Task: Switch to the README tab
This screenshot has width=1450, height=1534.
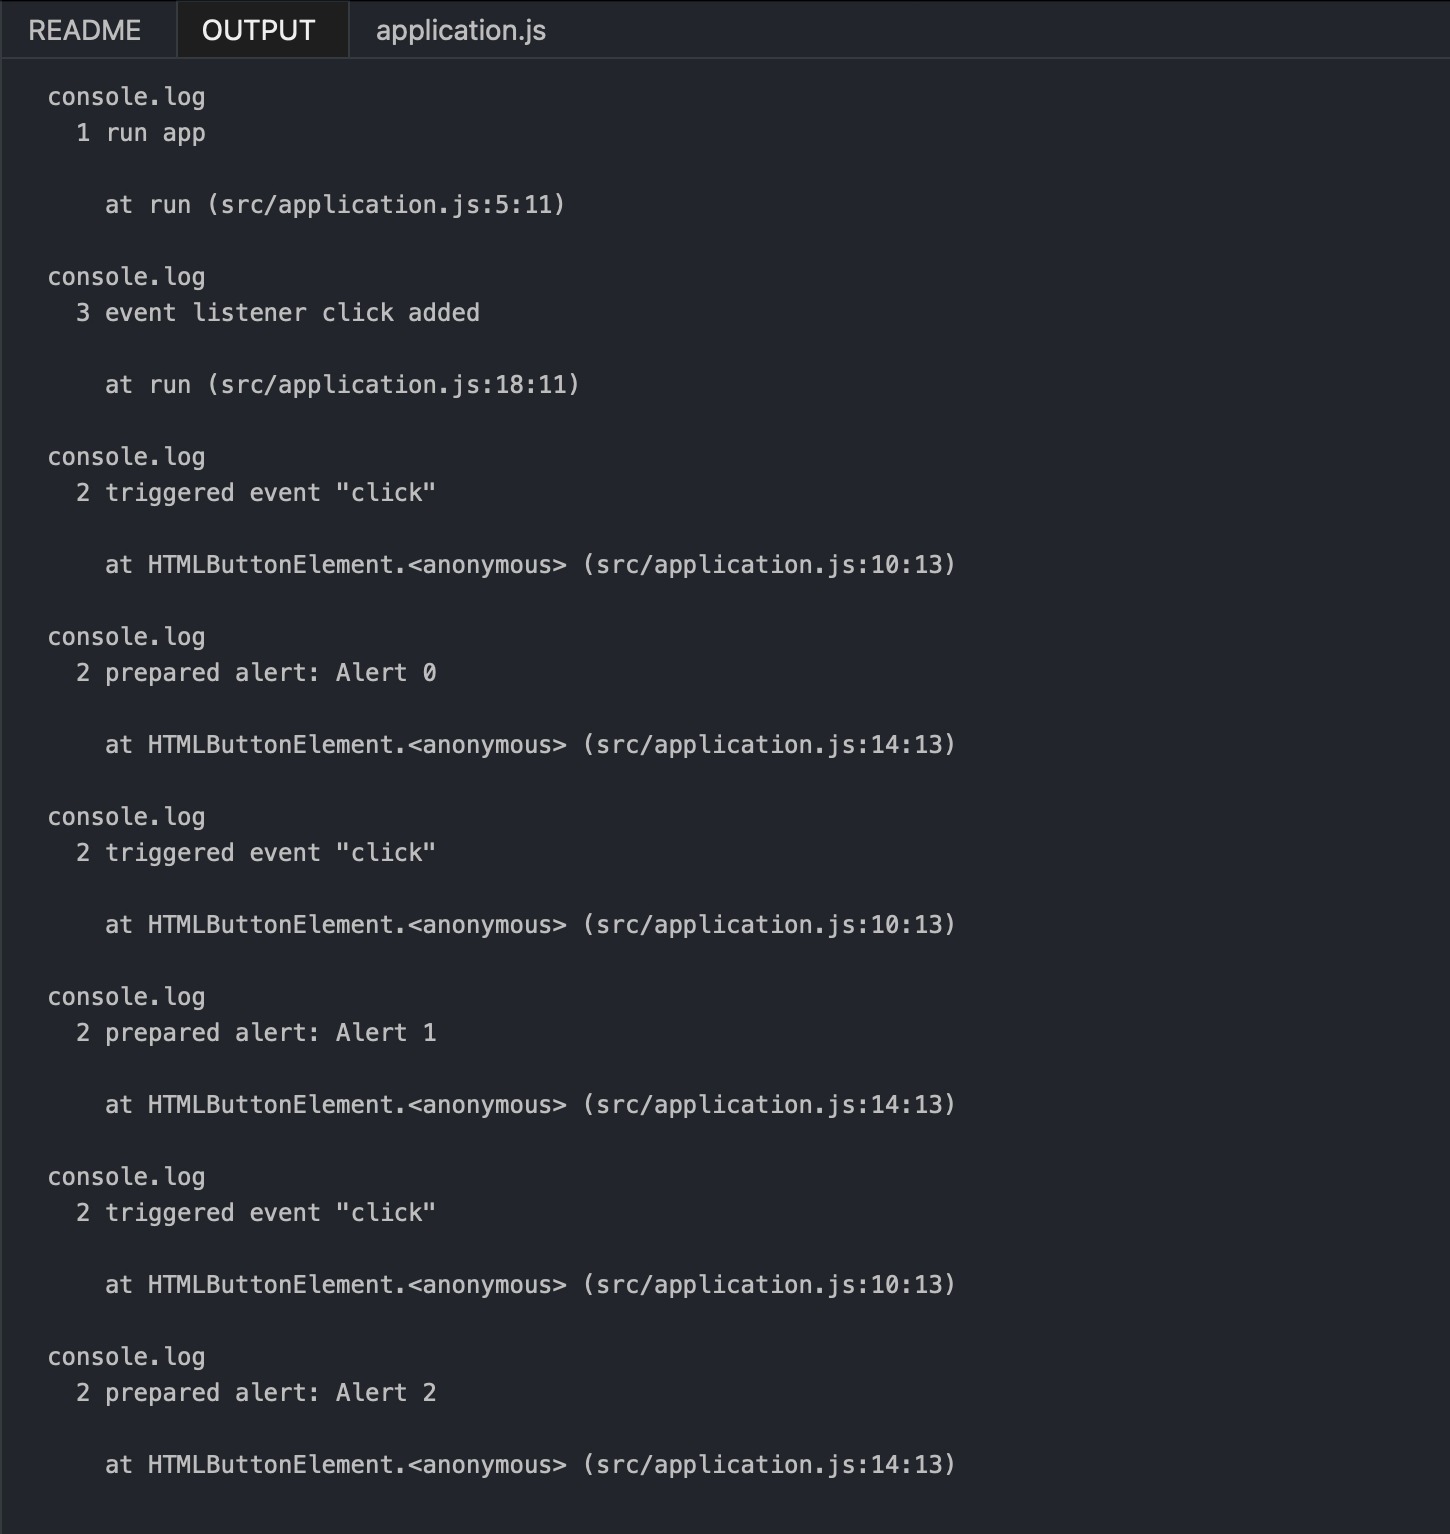Action: [x=85, y=30]
